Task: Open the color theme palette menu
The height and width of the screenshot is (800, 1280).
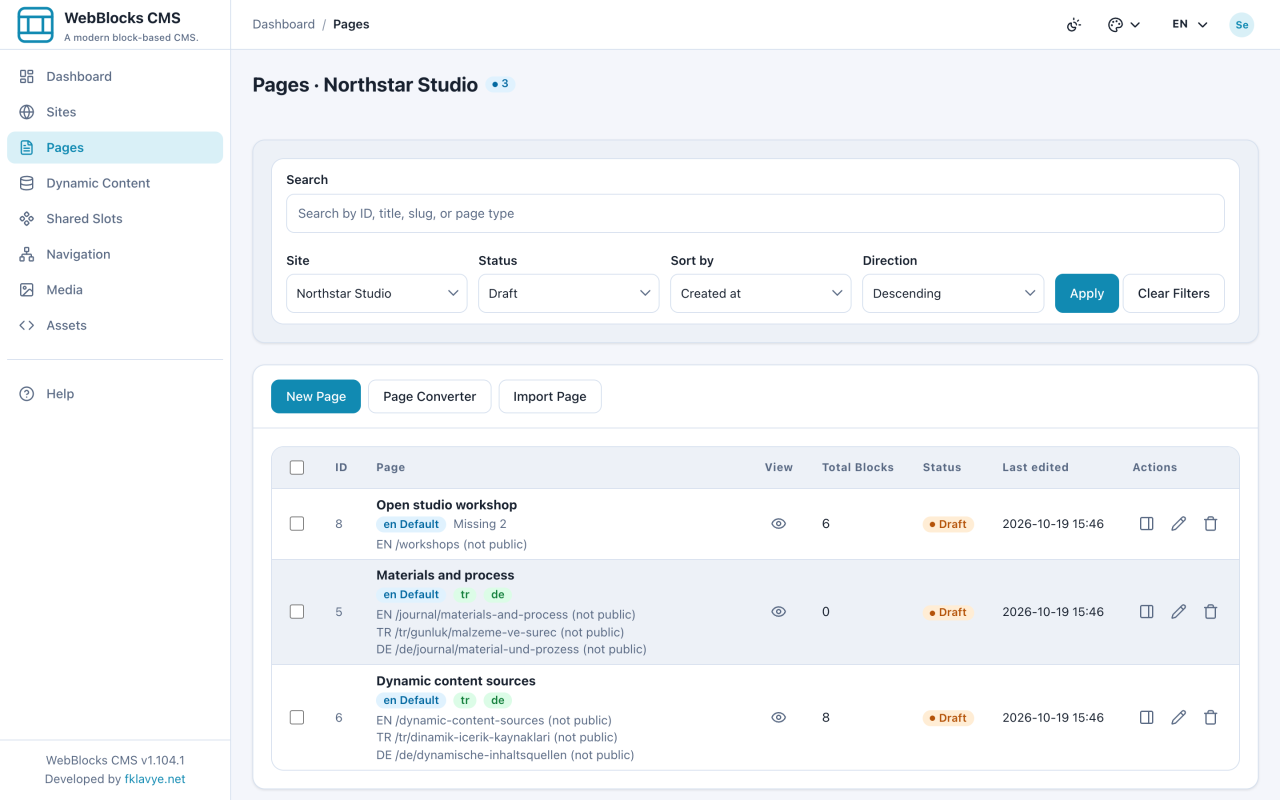Action: tap(1124, 25)
